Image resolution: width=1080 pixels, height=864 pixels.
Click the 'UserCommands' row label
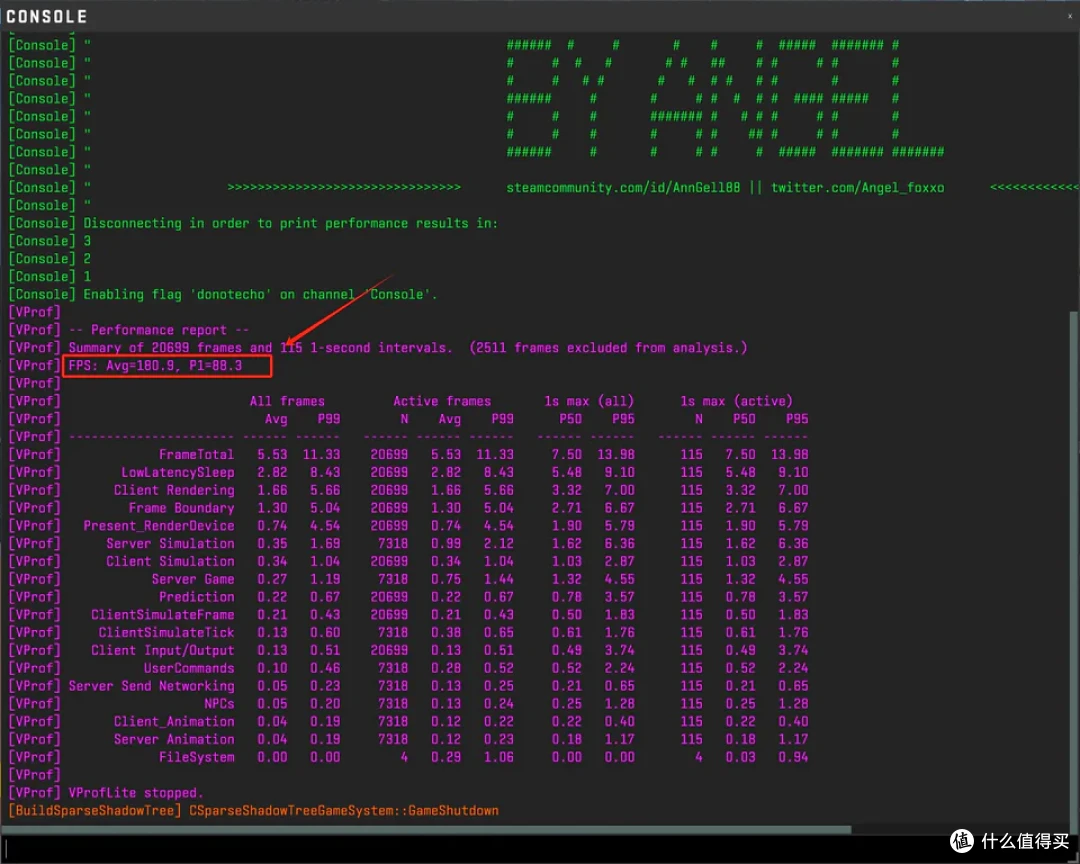click(x=189, y=669)
